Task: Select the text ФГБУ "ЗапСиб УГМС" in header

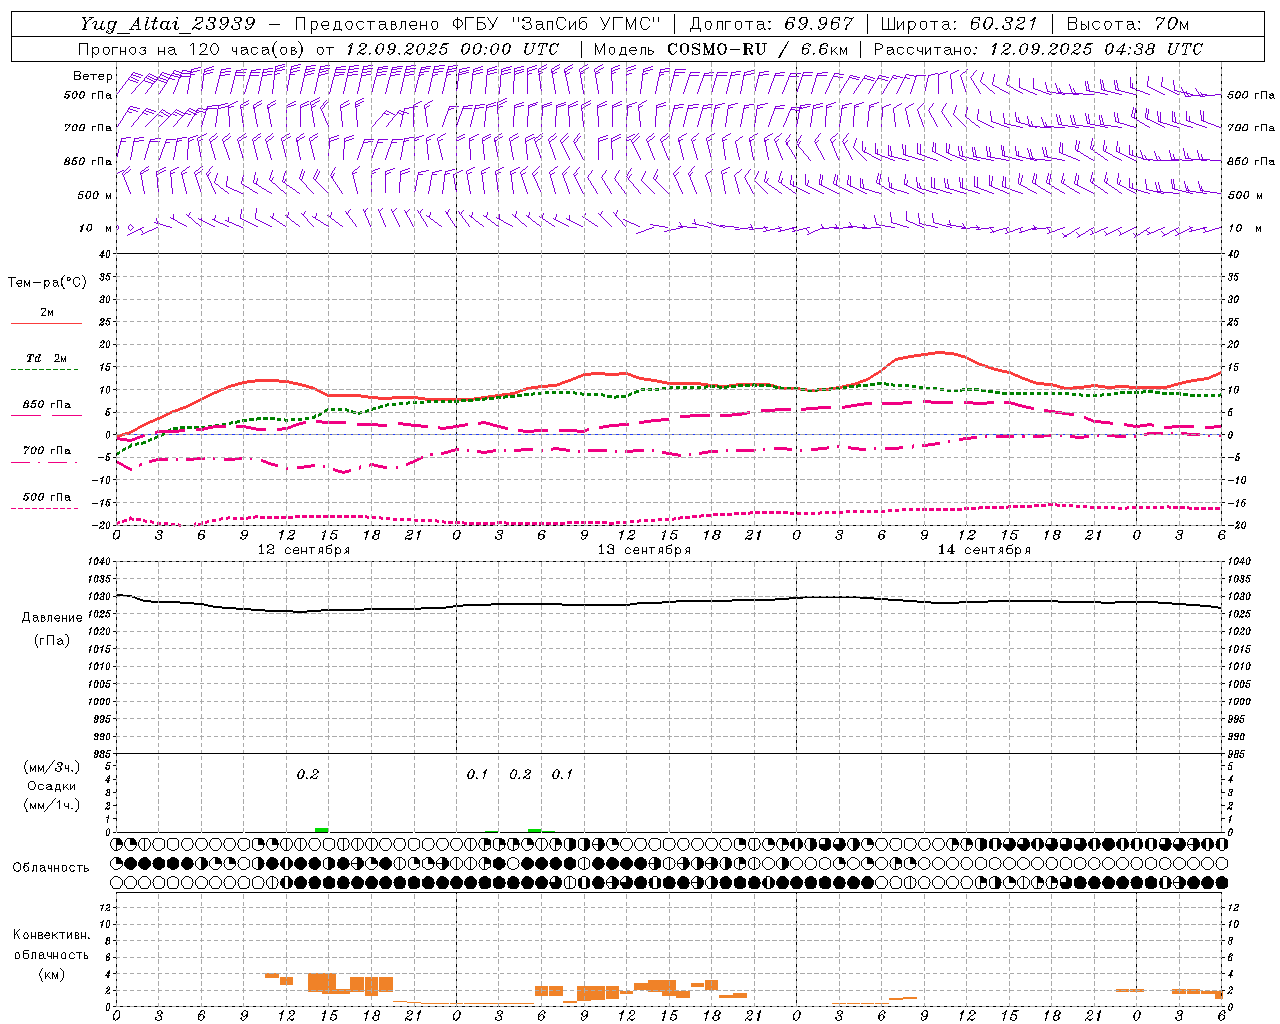Action: point(558,24)
